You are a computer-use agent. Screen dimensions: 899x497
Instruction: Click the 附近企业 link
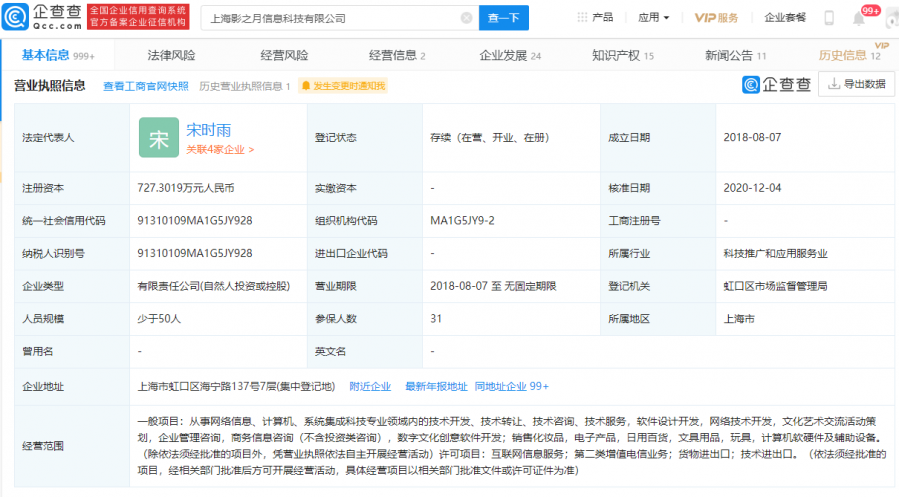point(370,386)
